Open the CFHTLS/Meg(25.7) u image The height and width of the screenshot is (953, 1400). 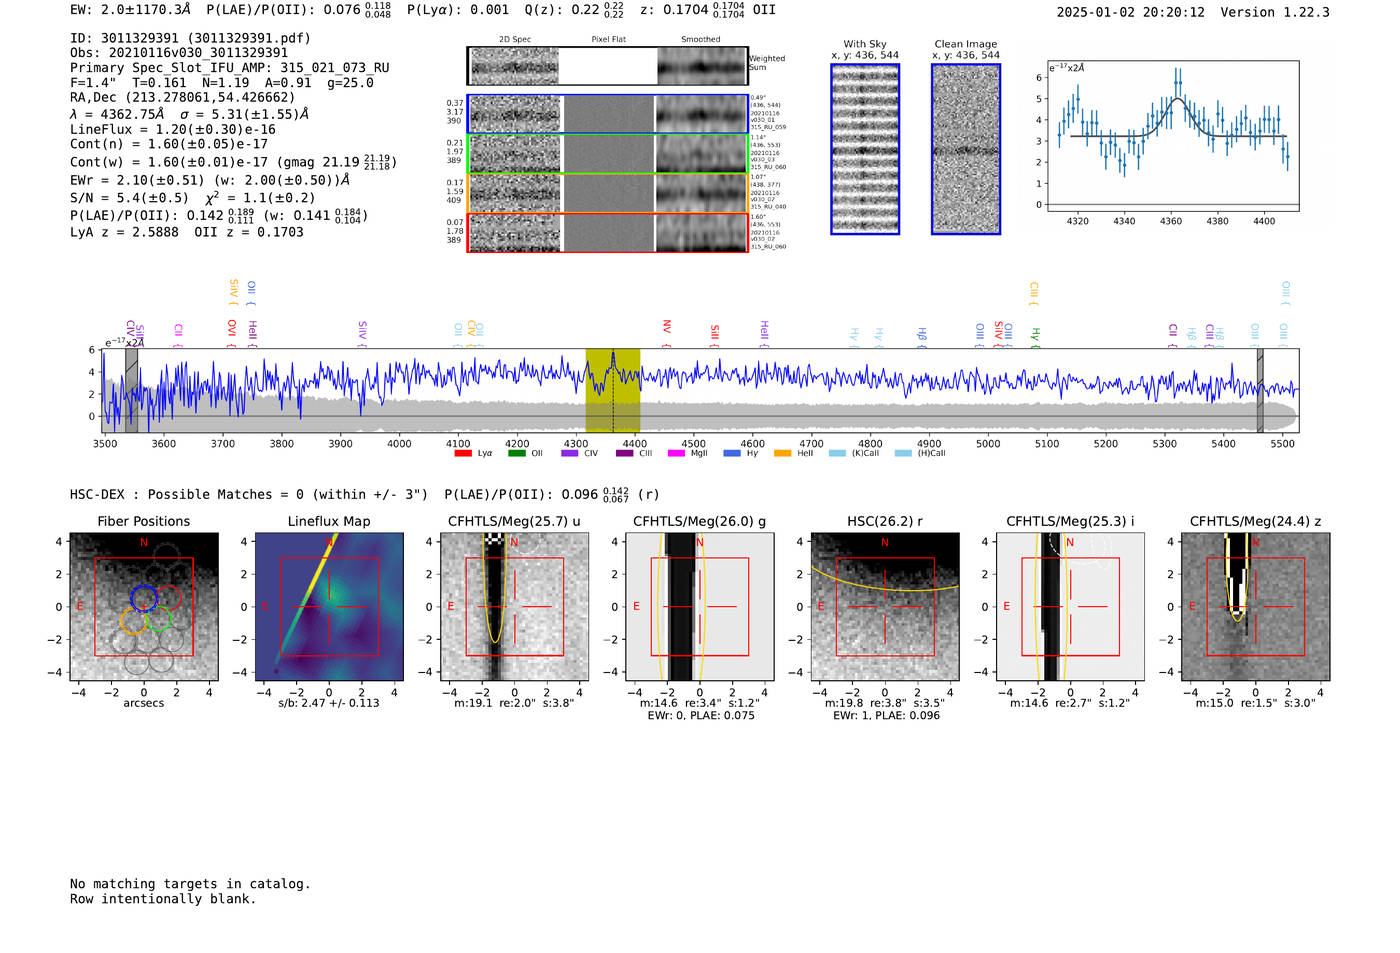514,607
